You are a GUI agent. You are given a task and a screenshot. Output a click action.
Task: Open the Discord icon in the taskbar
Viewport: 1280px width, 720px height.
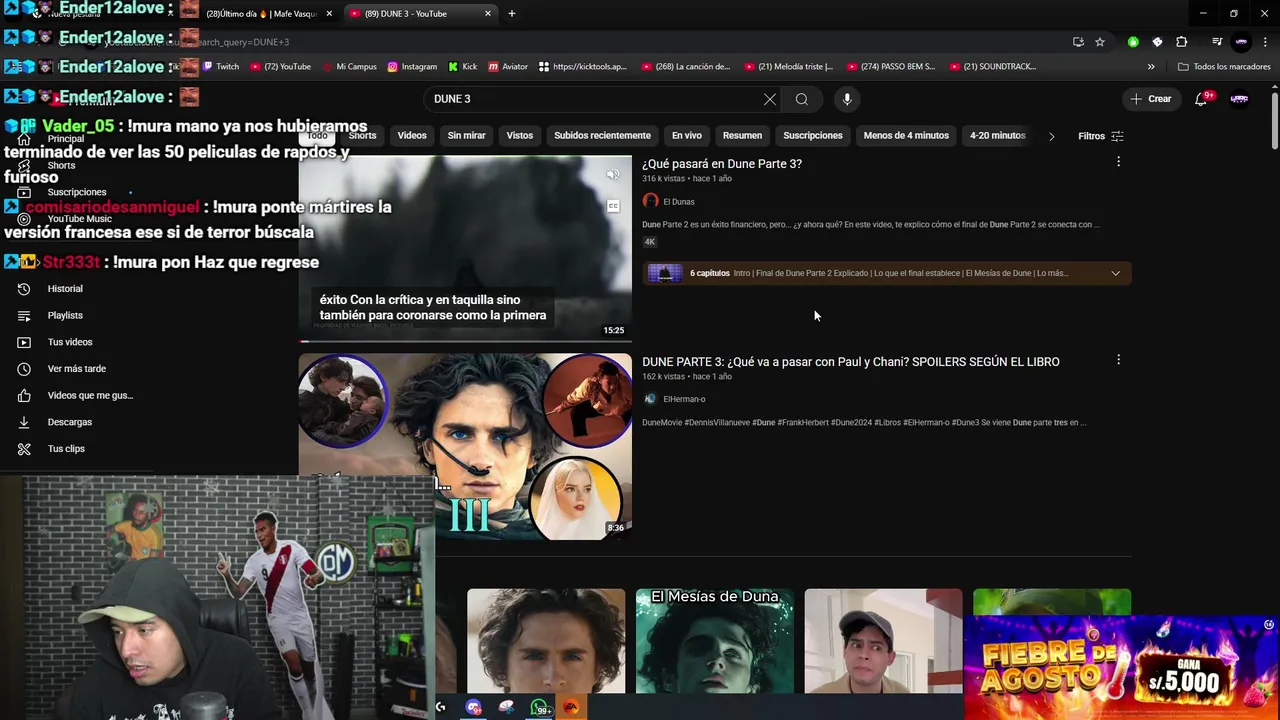click(x=474, y=707)
